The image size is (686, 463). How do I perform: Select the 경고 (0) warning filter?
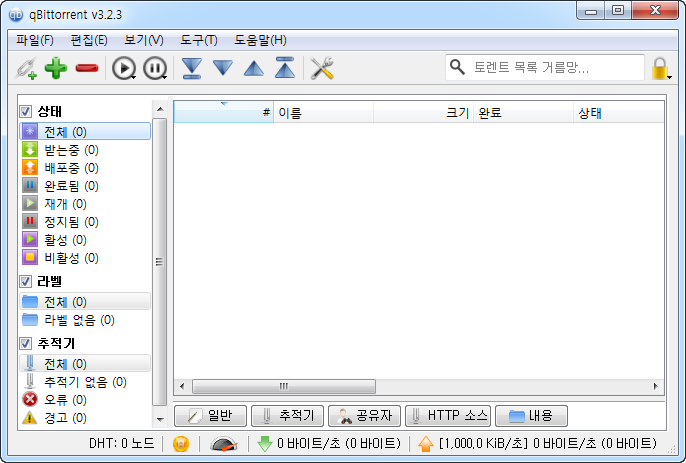(84, 417)
